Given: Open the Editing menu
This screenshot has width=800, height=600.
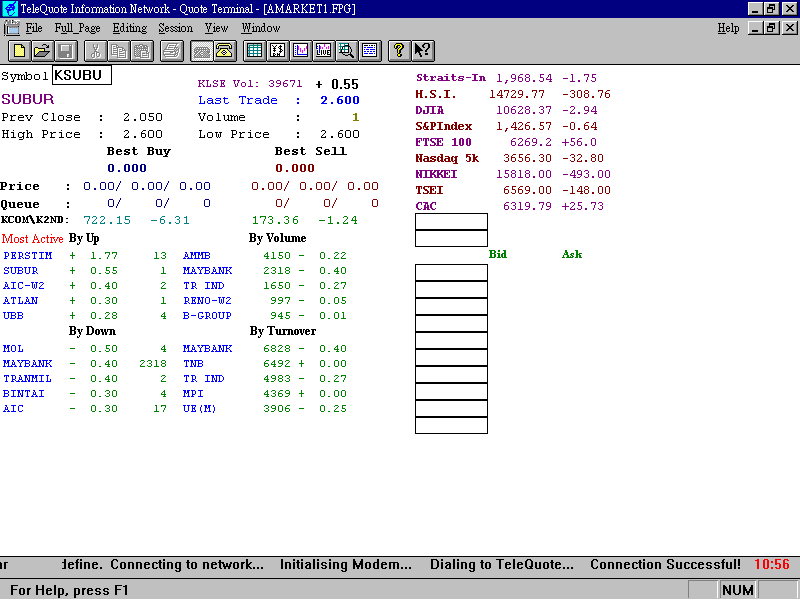Looking at the screenshot, I should 130,28.
